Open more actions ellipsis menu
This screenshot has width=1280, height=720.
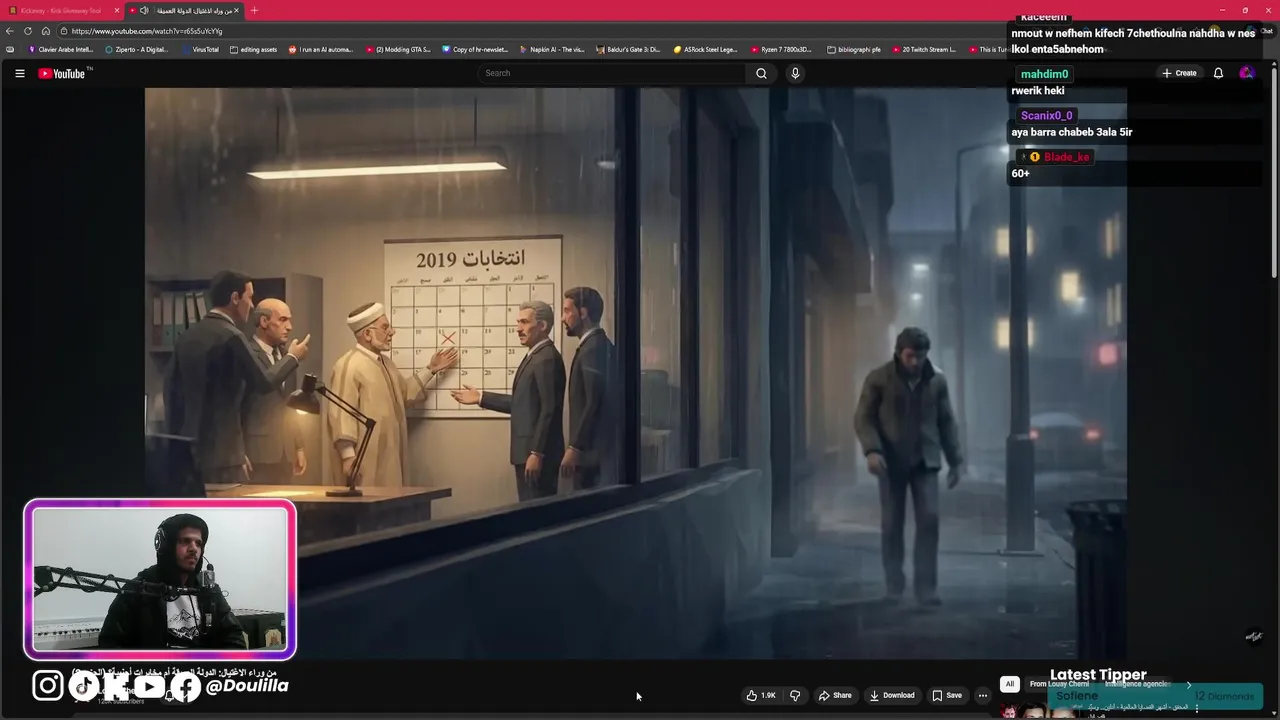[x=983, y=695]
